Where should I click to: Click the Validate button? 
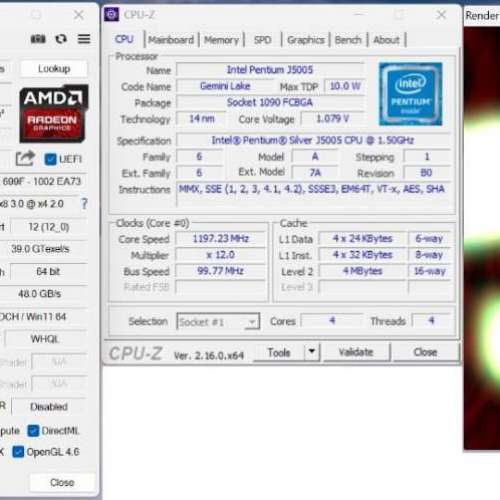(x=356, y=352)
